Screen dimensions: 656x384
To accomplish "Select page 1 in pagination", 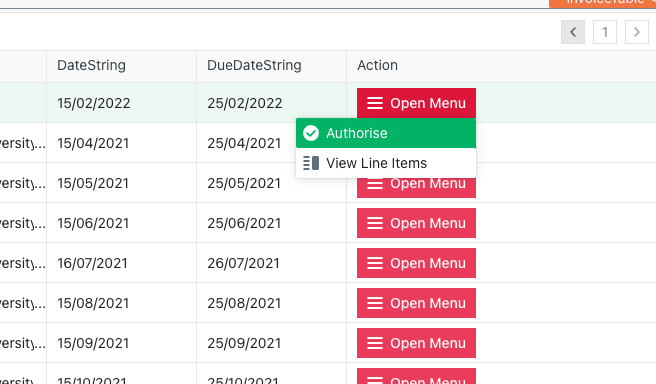I will [x=605, y=32].
